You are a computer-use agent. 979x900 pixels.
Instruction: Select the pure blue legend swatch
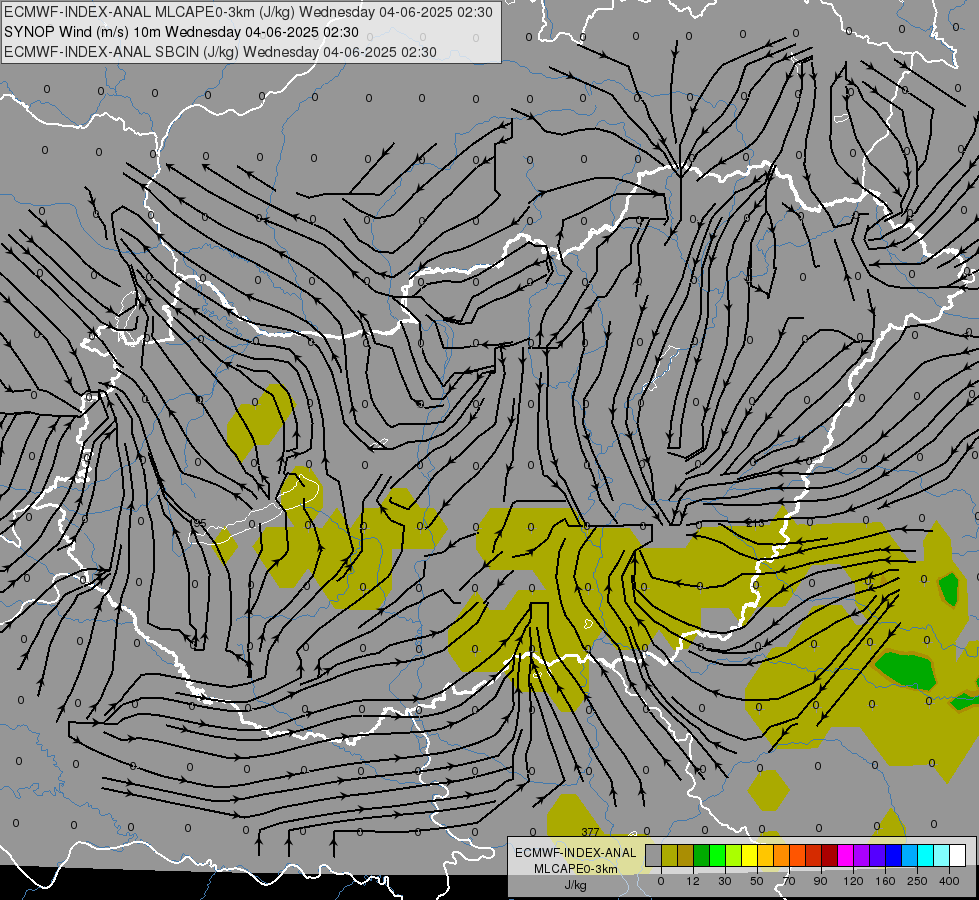893,855
